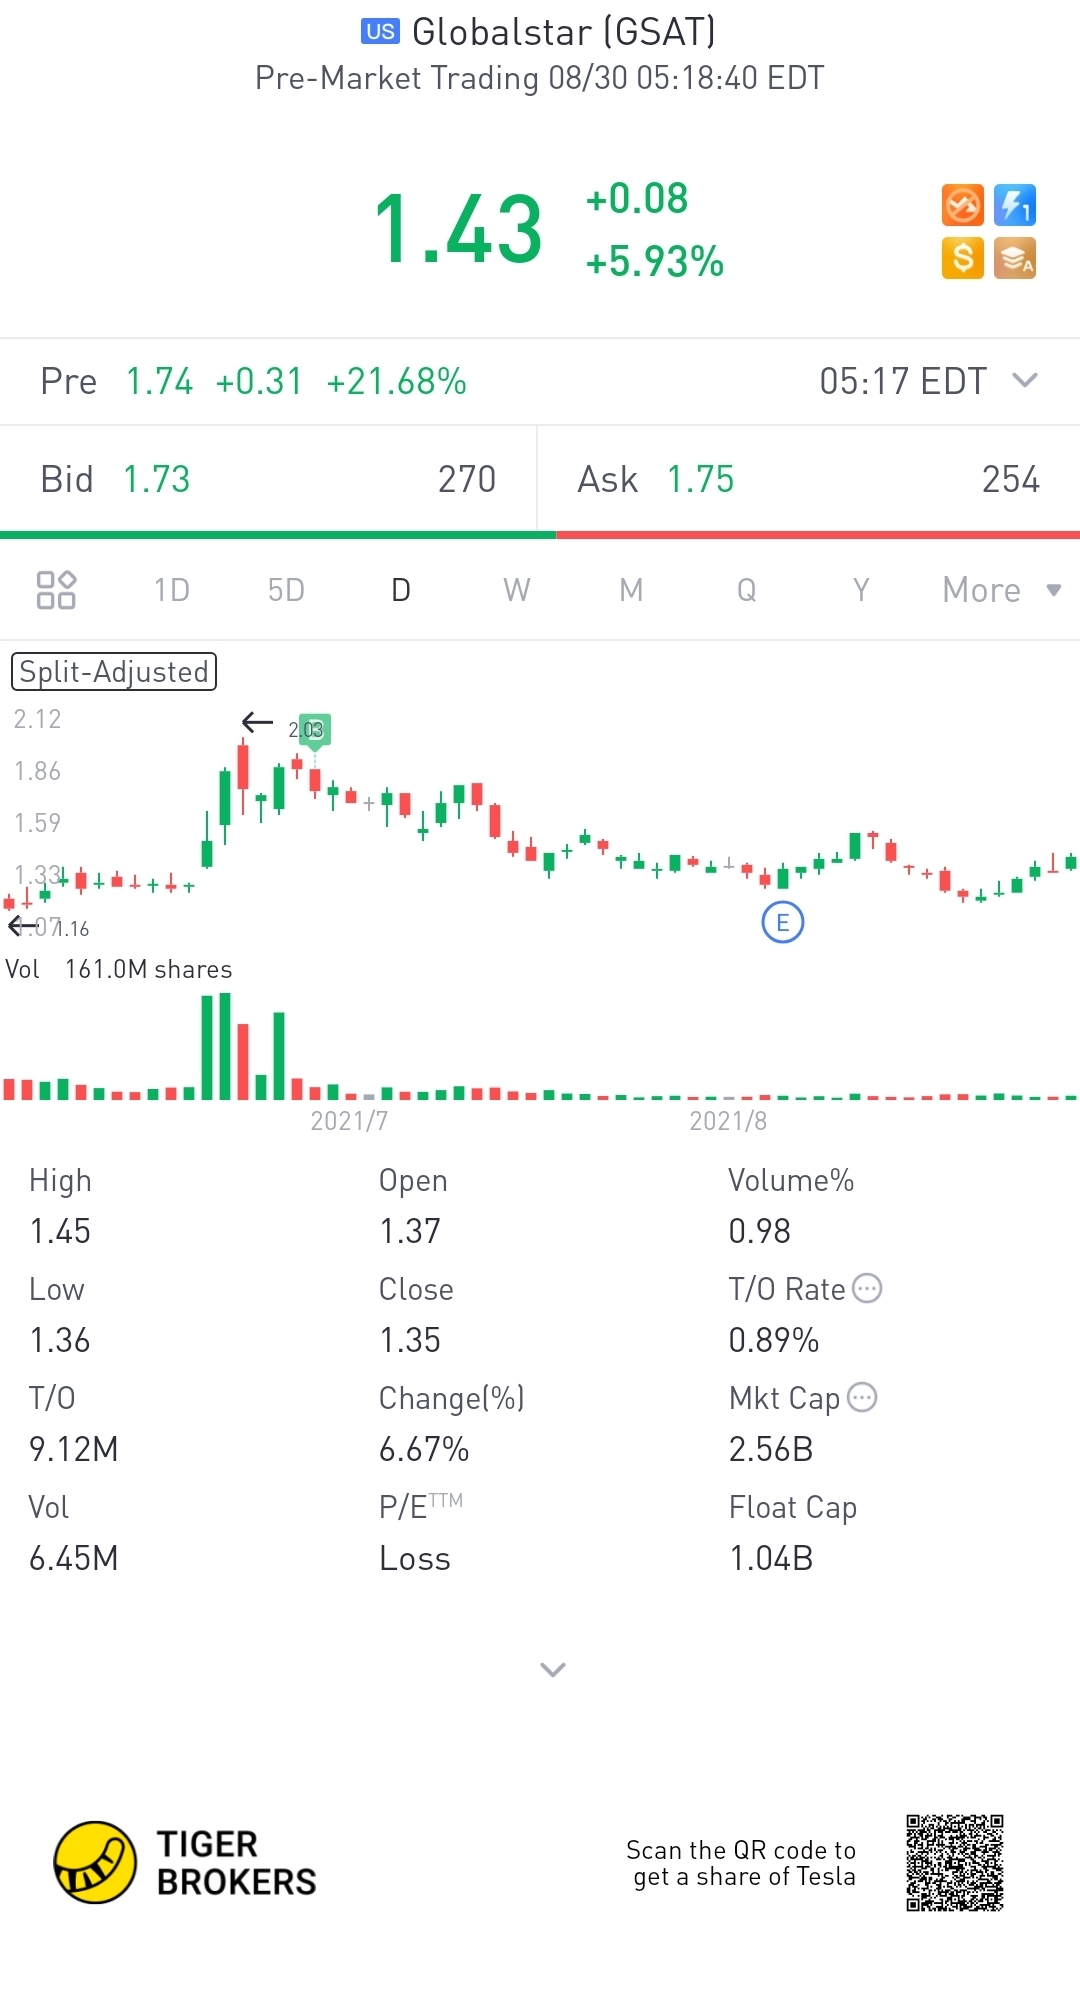Select the 5D chart tab
Image resolution: width=1080 pixels, height=2014 pixels.
(x=286, y=590)
